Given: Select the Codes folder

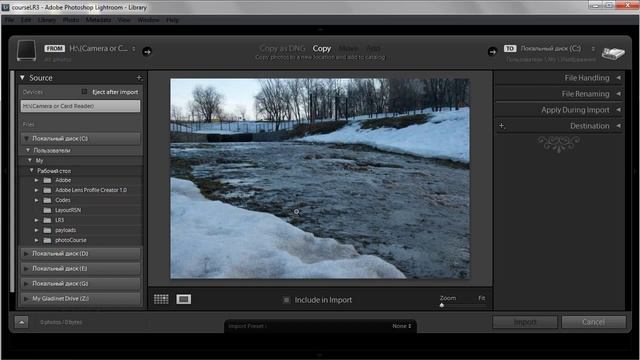Looking at the screenshot, I should click(x=62, y=200).
